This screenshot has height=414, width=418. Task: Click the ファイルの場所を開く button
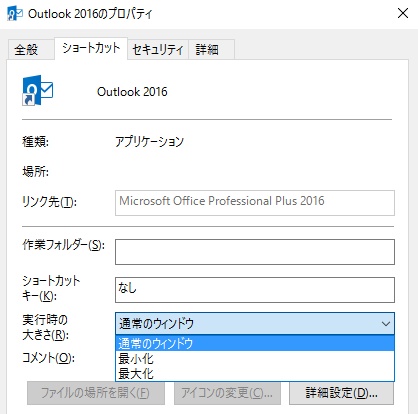[x=96, y=393]
